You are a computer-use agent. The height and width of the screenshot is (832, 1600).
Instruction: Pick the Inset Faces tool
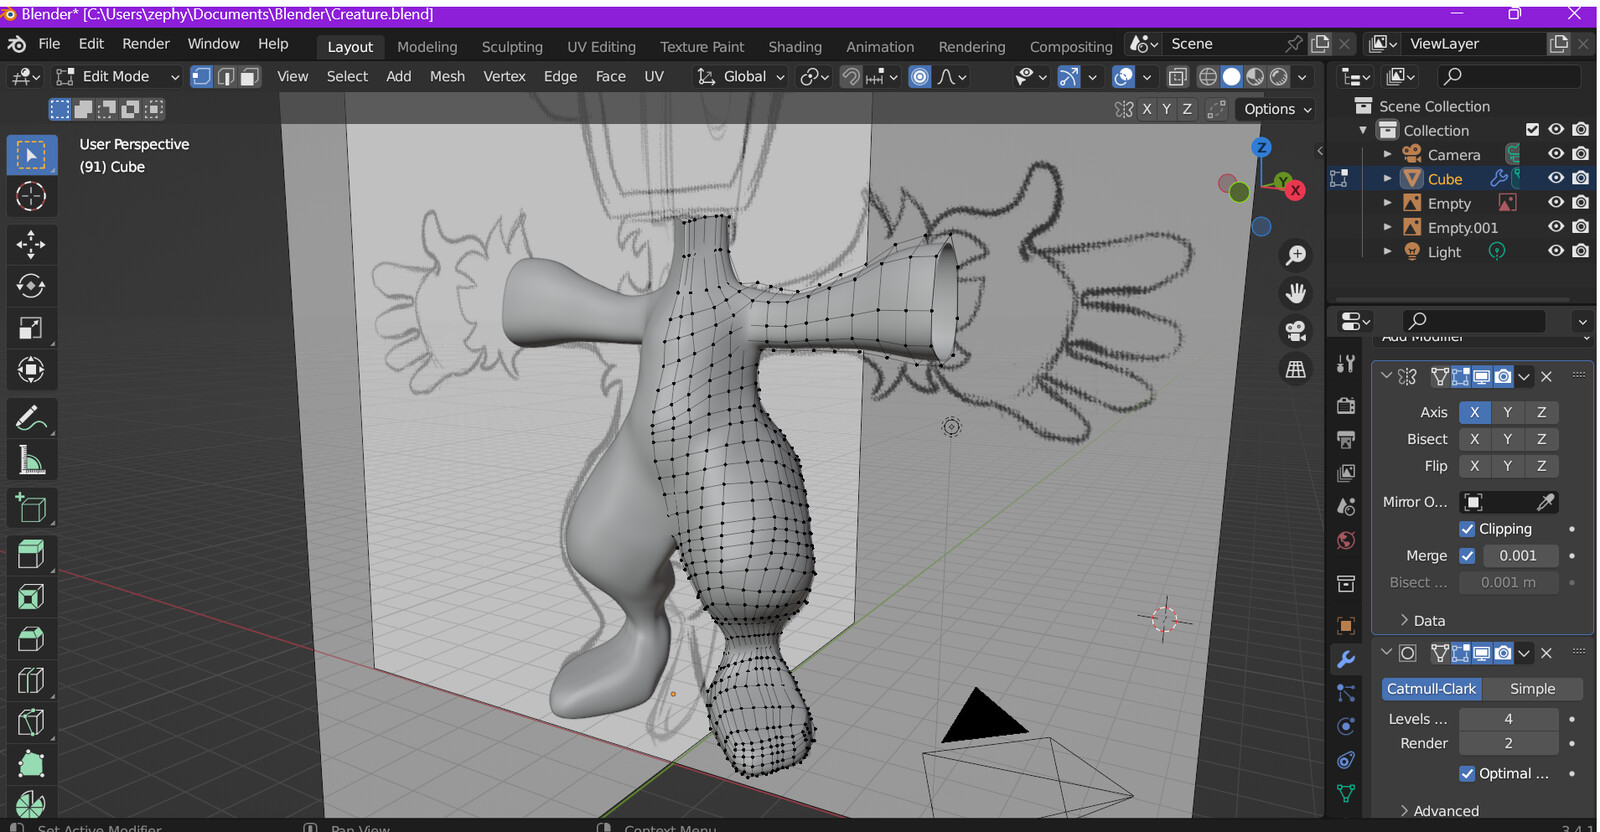[31, 597]
